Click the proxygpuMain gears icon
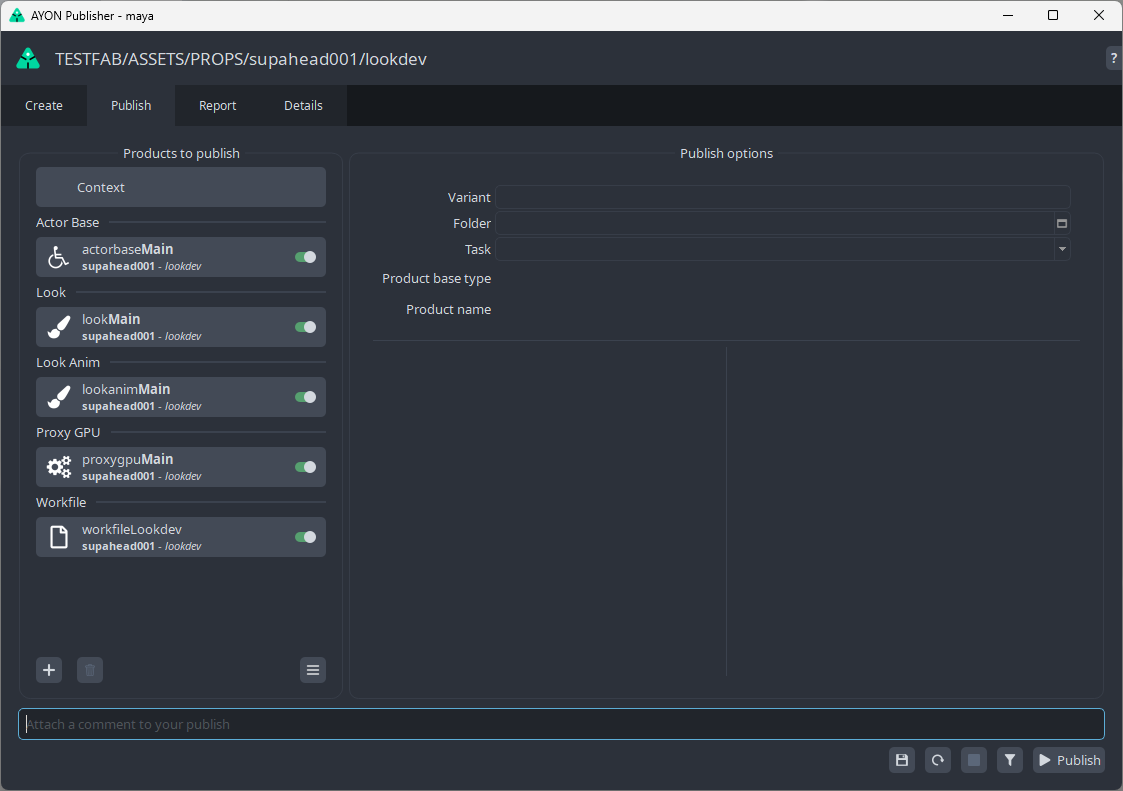 tap(59, 467)
